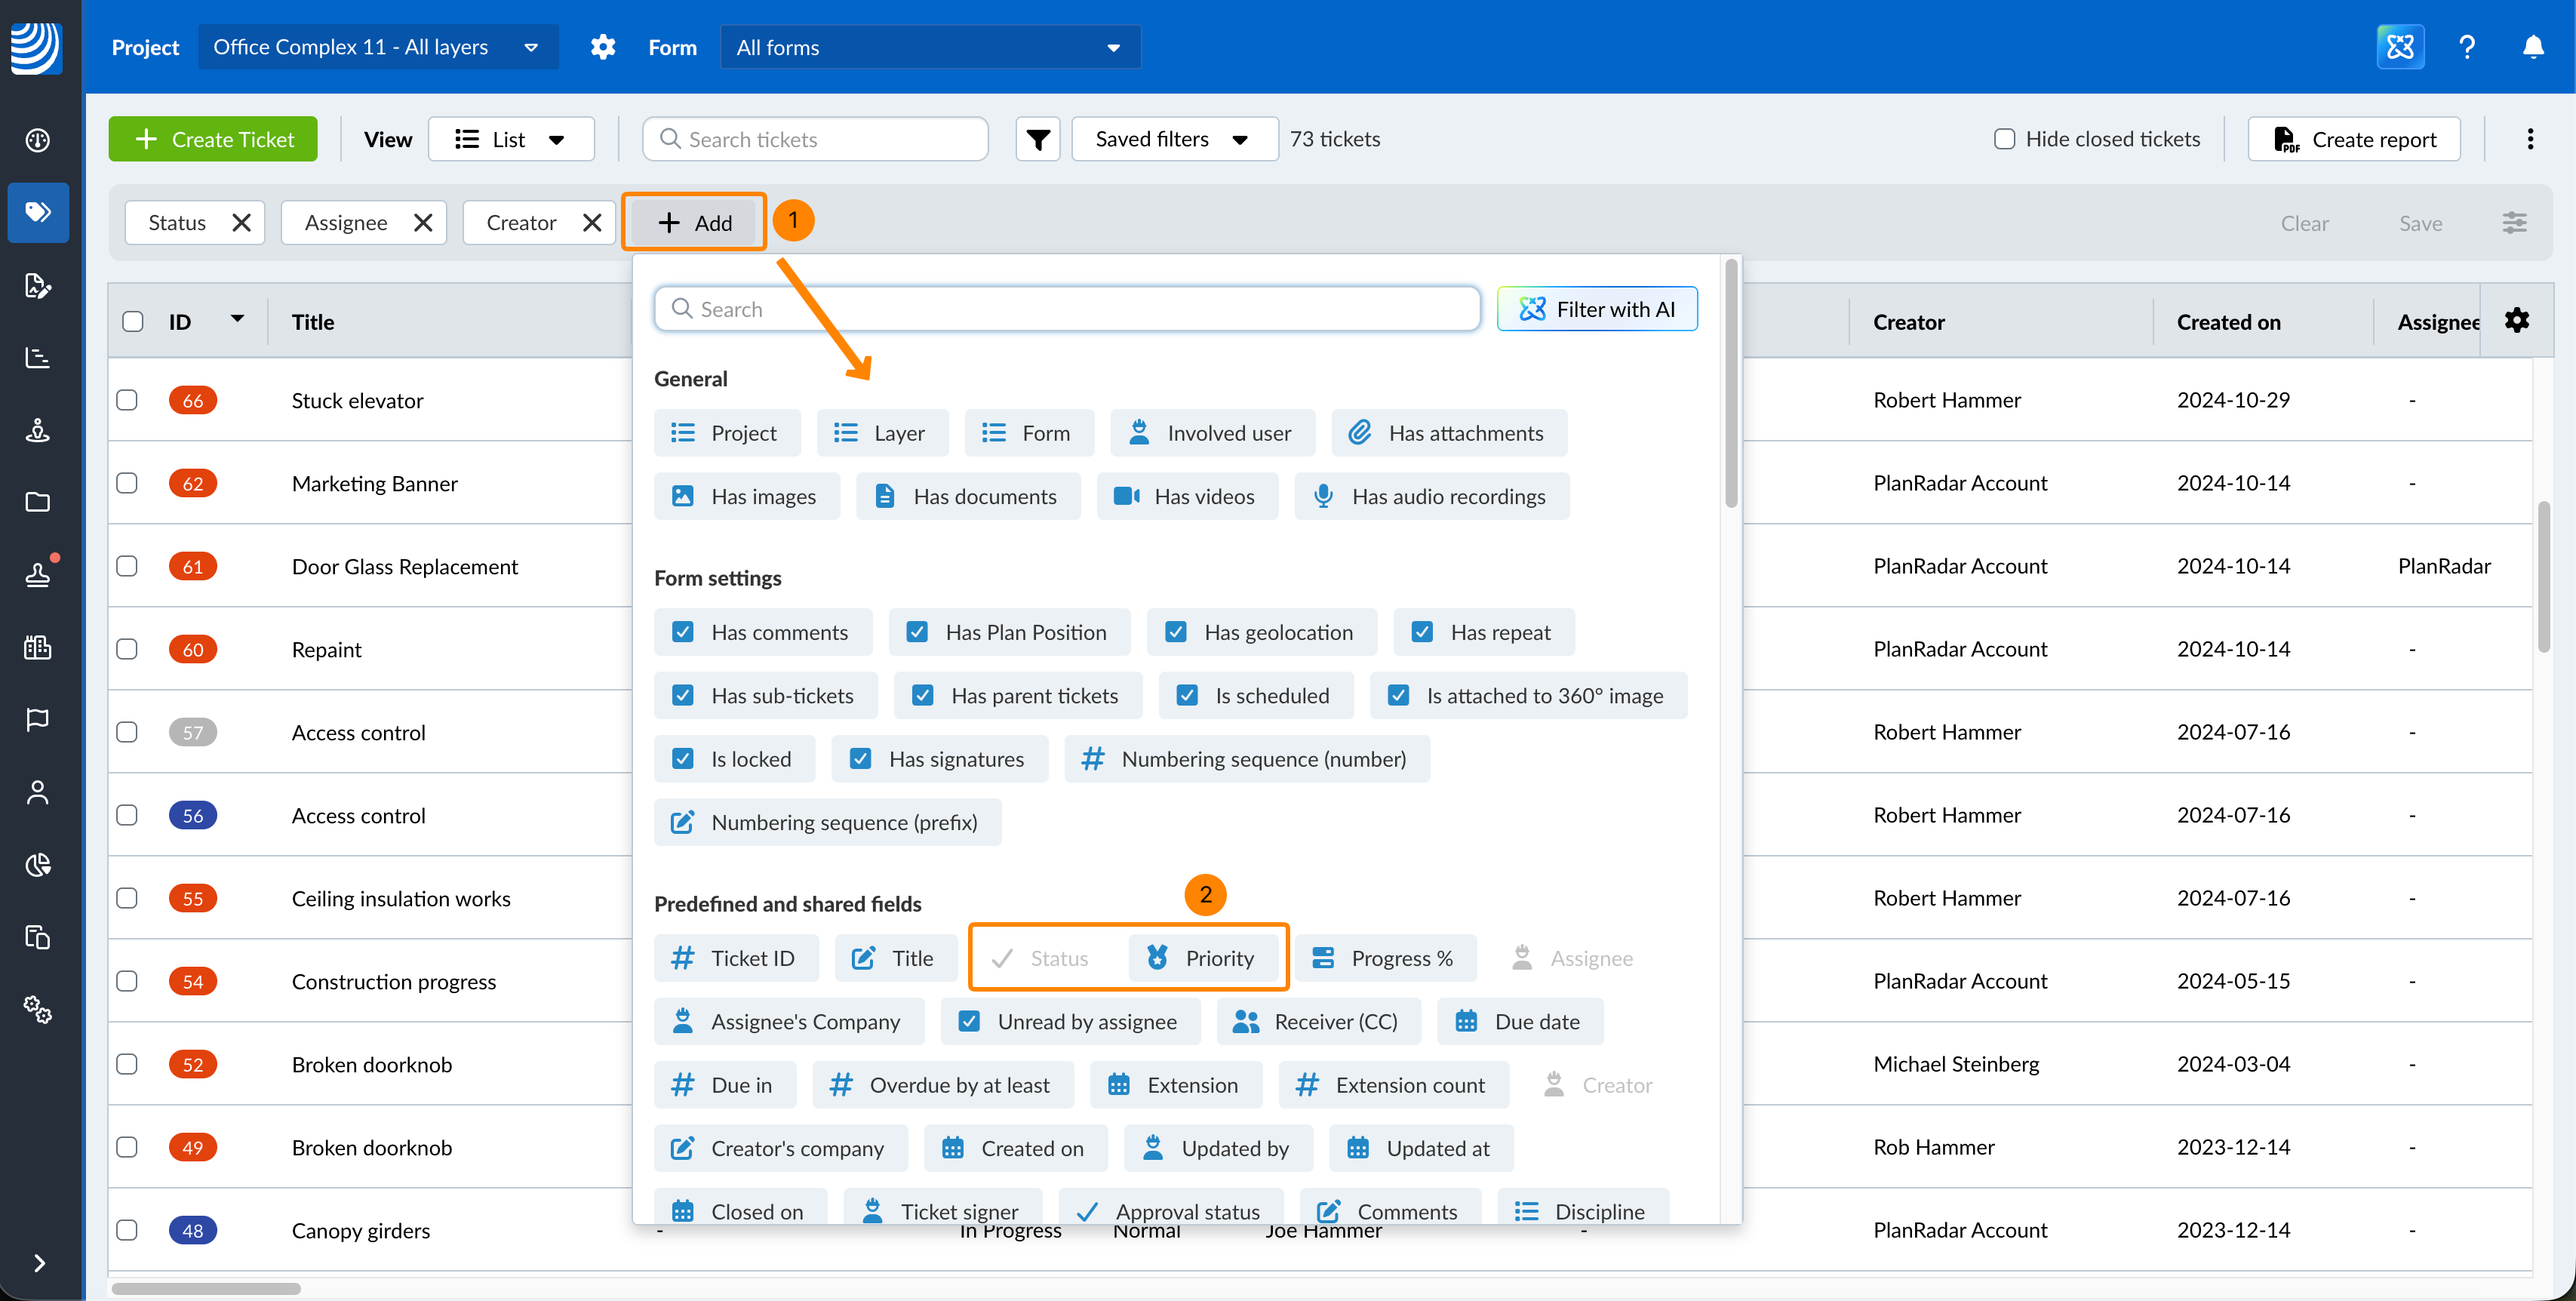Image resolution: width=2576 pixels, height=1301 pixels.
Task: Focus the filter popup Search field
Action: (x=1067, y=309)
